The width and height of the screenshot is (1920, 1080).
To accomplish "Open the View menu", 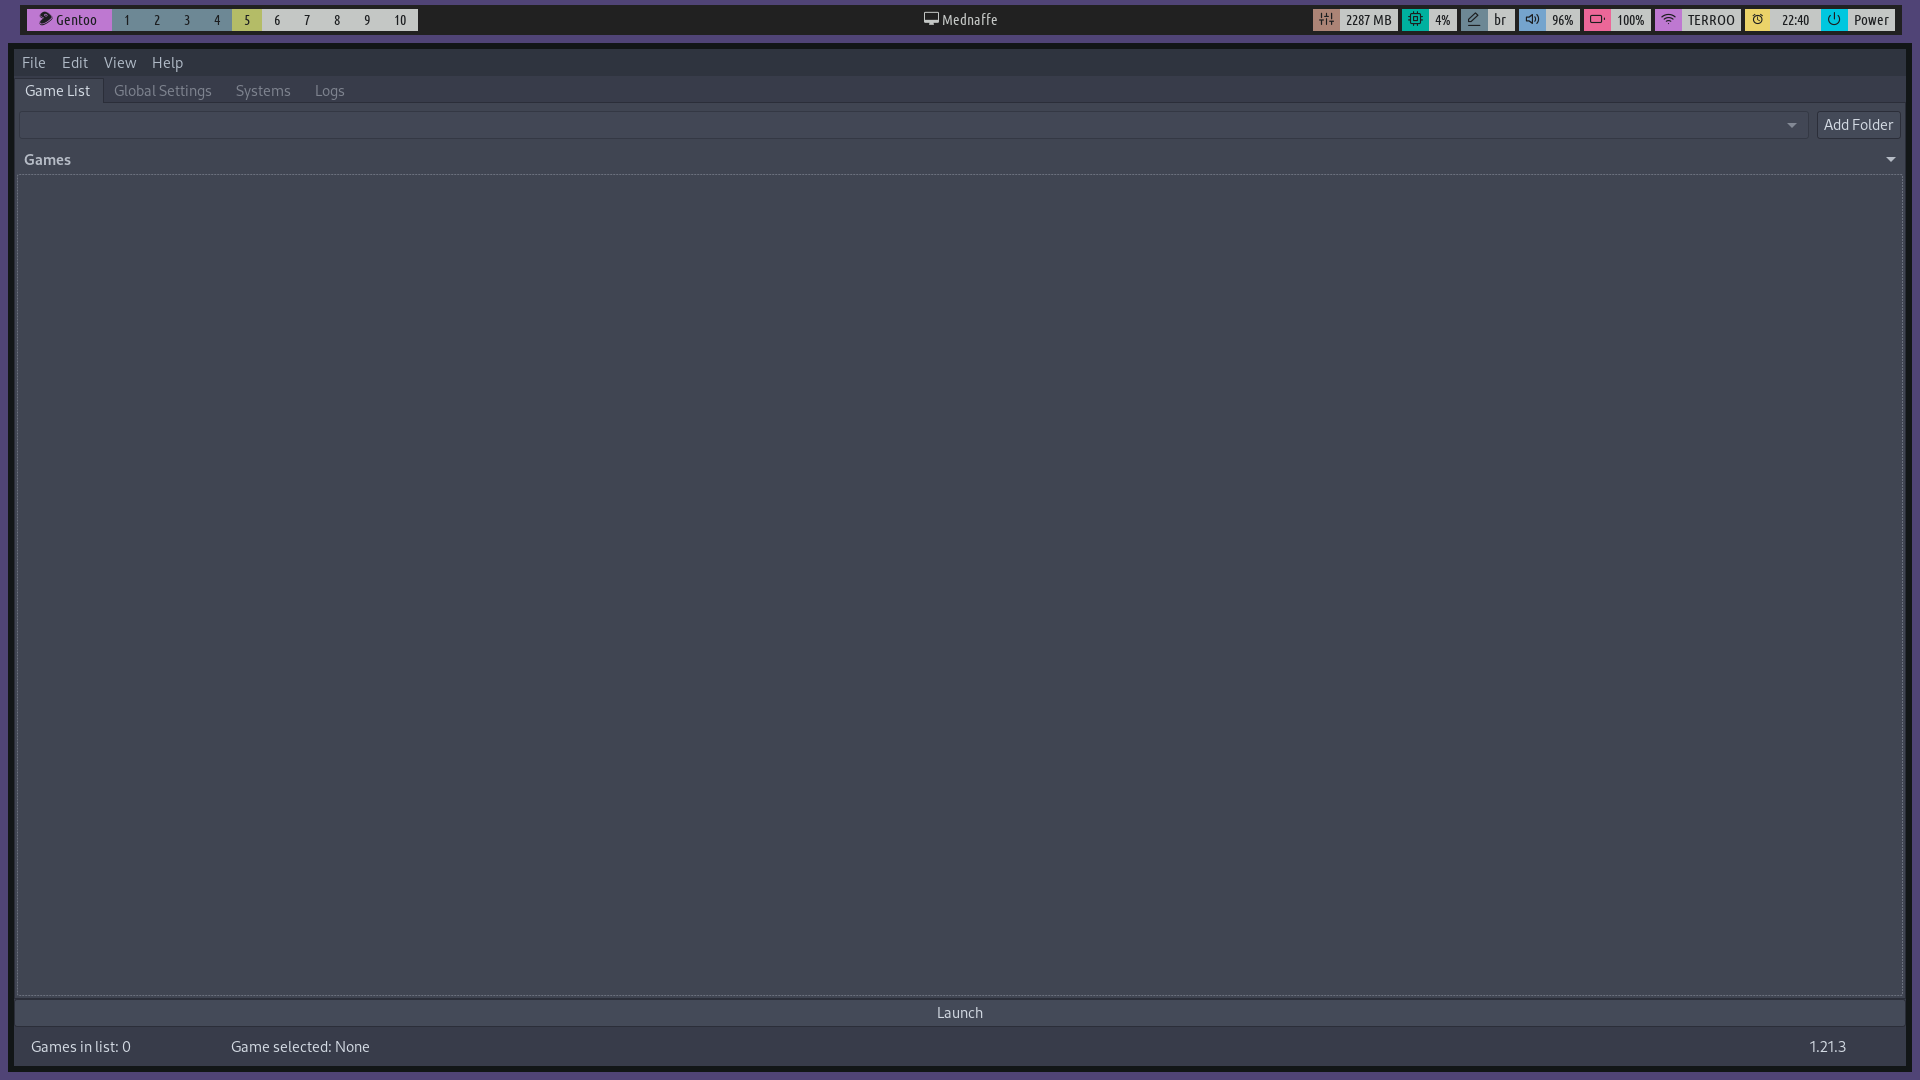I will click(120, 62).
